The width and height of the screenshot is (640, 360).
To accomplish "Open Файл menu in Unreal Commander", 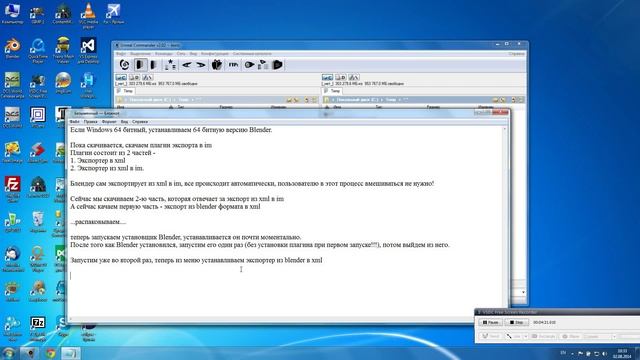I will point(120,53).
